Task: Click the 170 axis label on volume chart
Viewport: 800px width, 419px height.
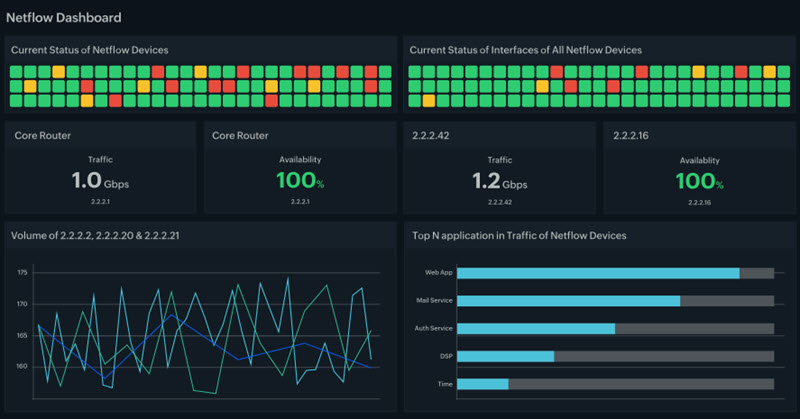Action: 22,304
